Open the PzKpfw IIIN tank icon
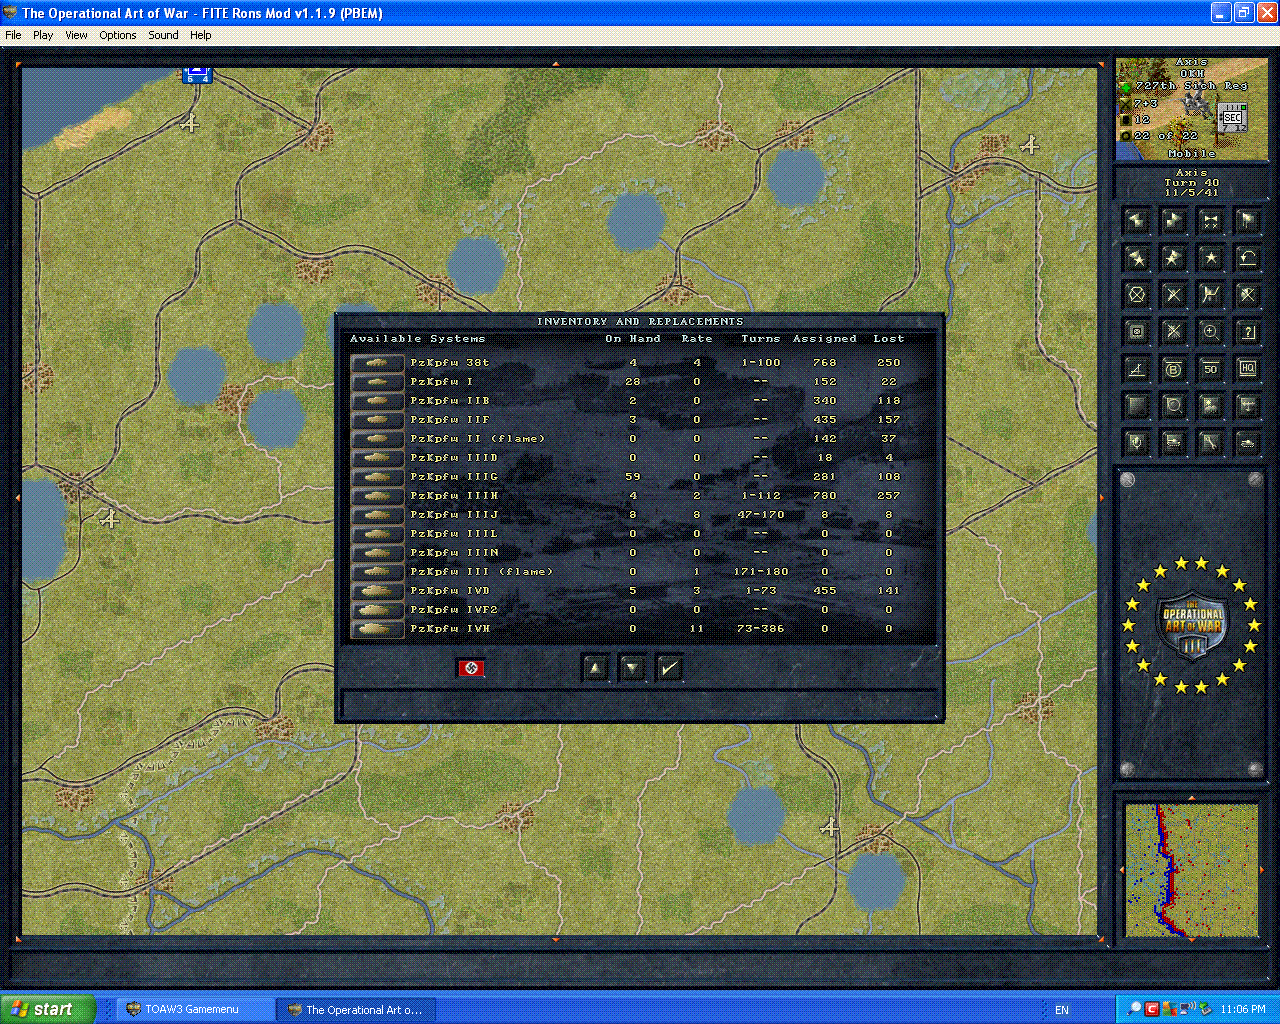The width and height of the screenshot is (1280, 1024). pyautogui.click(x=377, y=553)
